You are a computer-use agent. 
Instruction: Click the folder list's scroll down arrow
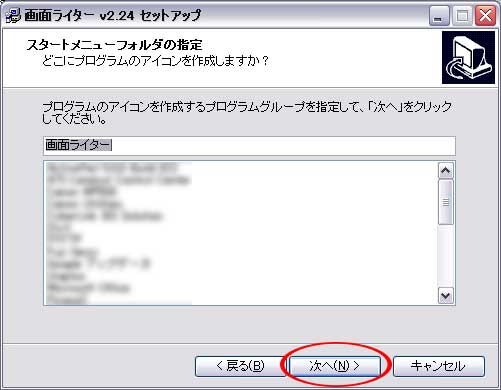(x=446, y=295)
